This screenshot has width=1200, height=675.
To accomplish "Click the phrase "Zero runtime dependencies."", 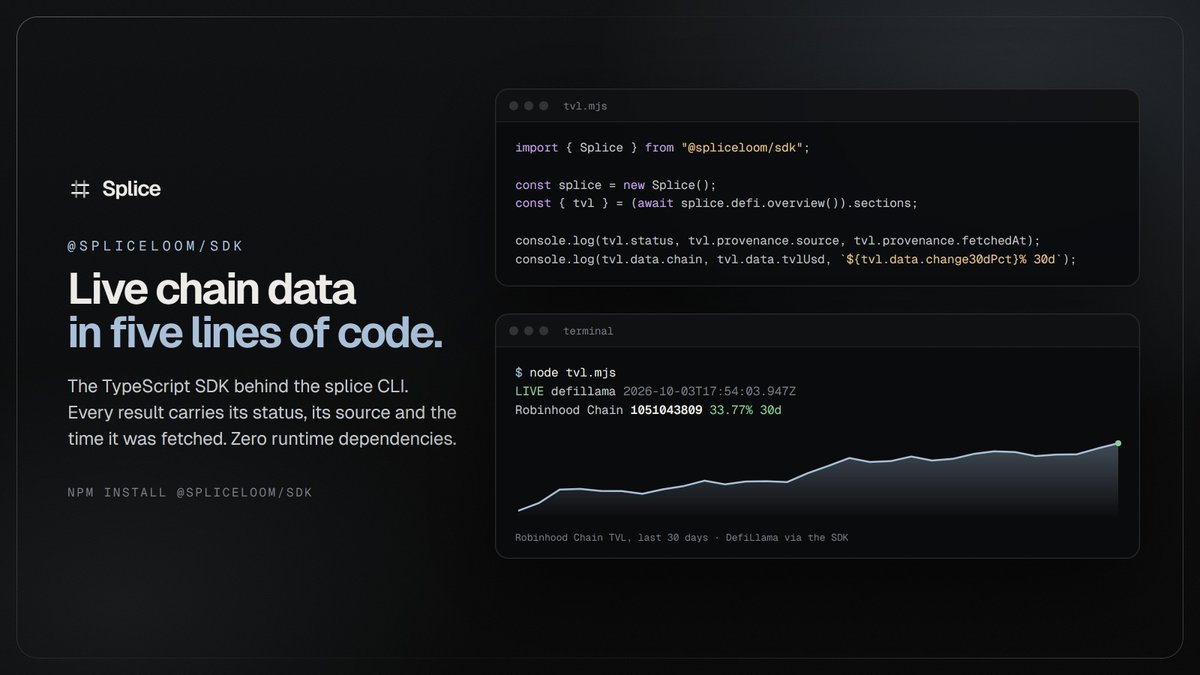I will [x=343, y=439].
